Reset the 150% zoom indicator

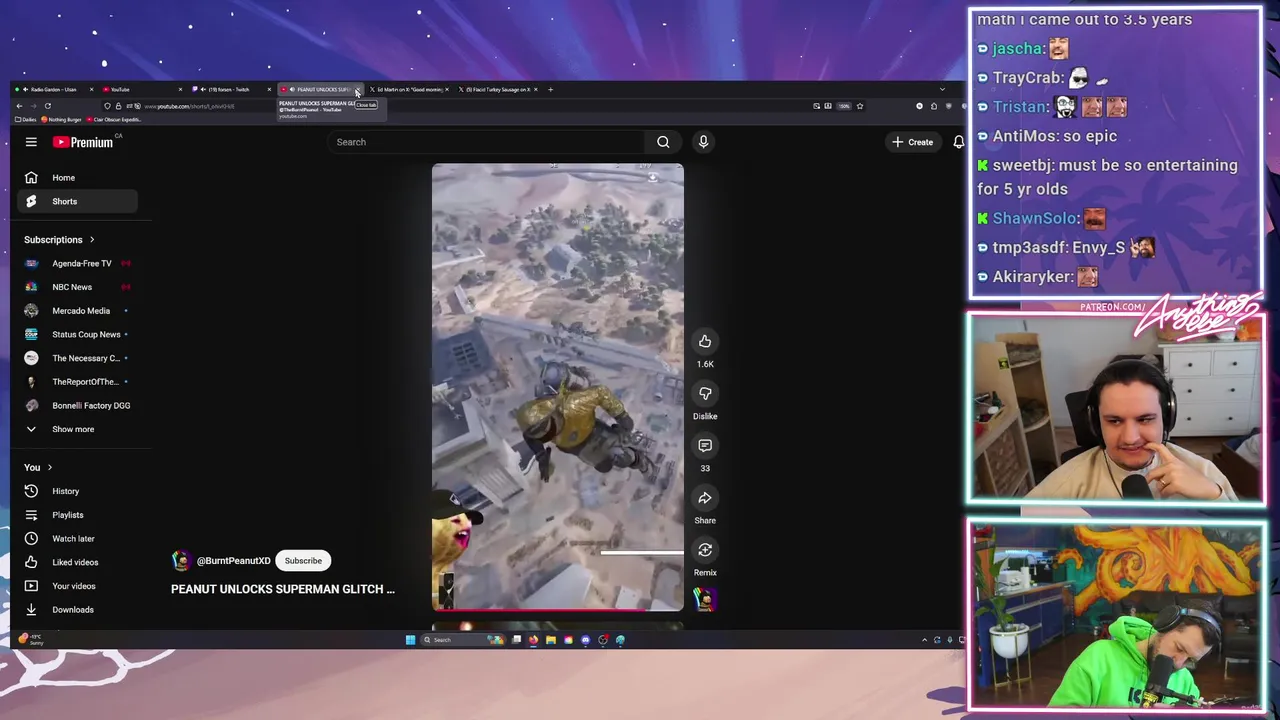click(x=844, y=106)
